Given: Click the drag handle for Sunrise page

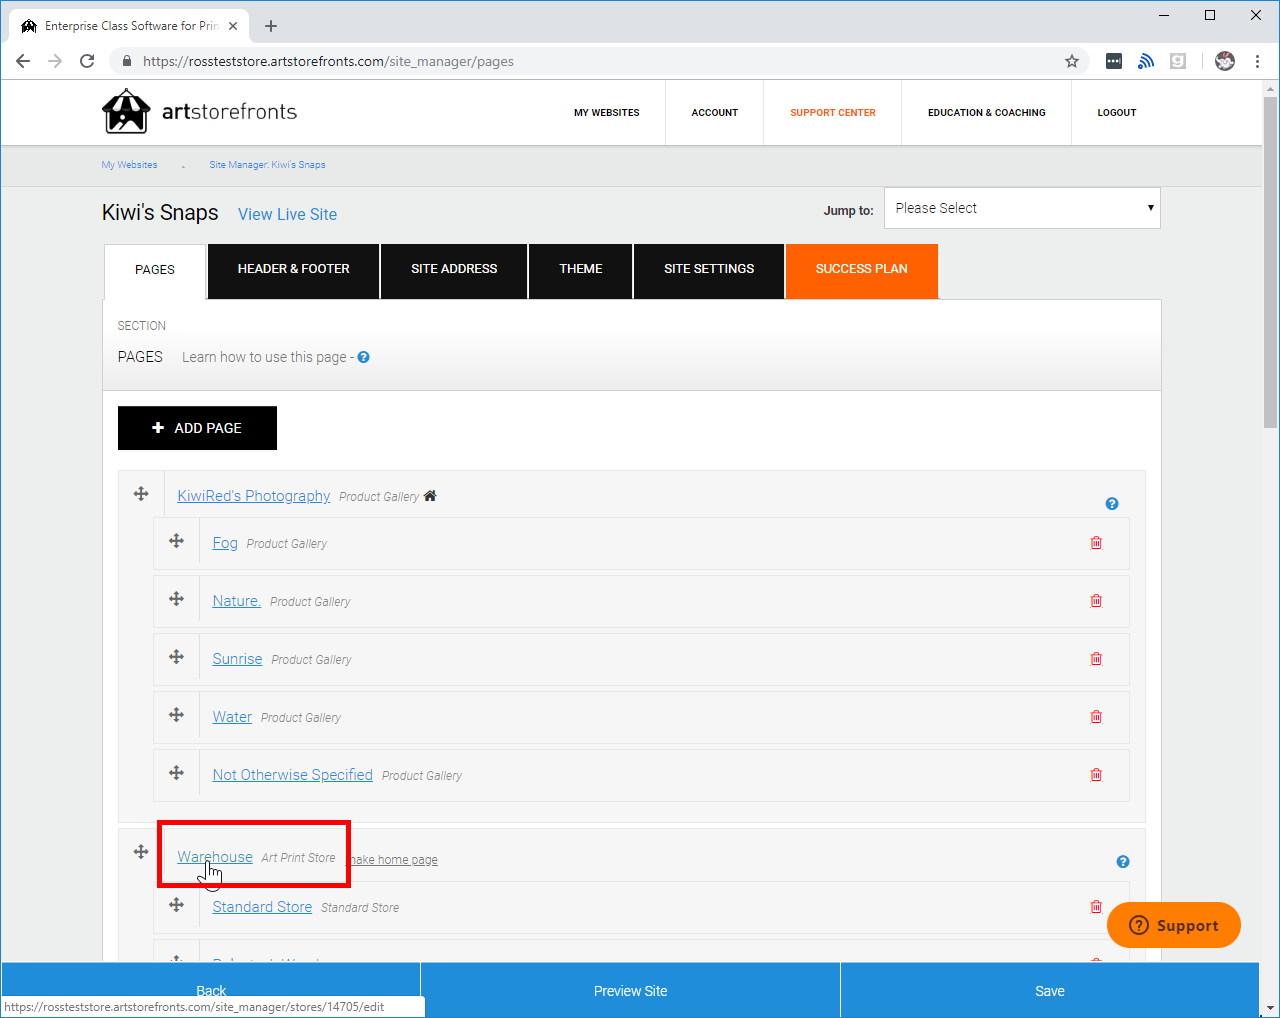Looking at the screenshot, I should pyautogui.click(x=176, y=657).
